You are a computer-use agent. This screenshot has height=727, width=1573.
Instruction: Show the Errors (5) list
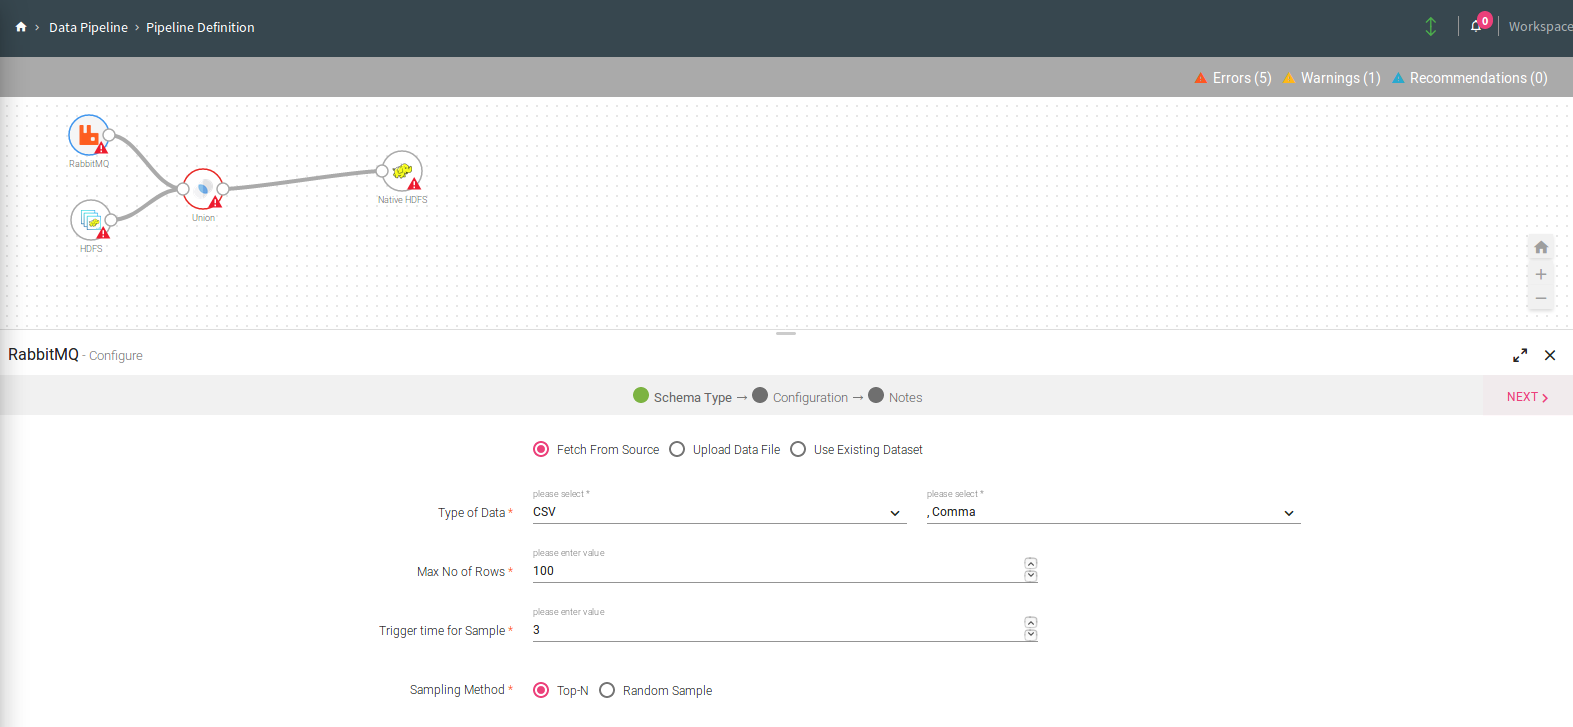(1233, 78)
